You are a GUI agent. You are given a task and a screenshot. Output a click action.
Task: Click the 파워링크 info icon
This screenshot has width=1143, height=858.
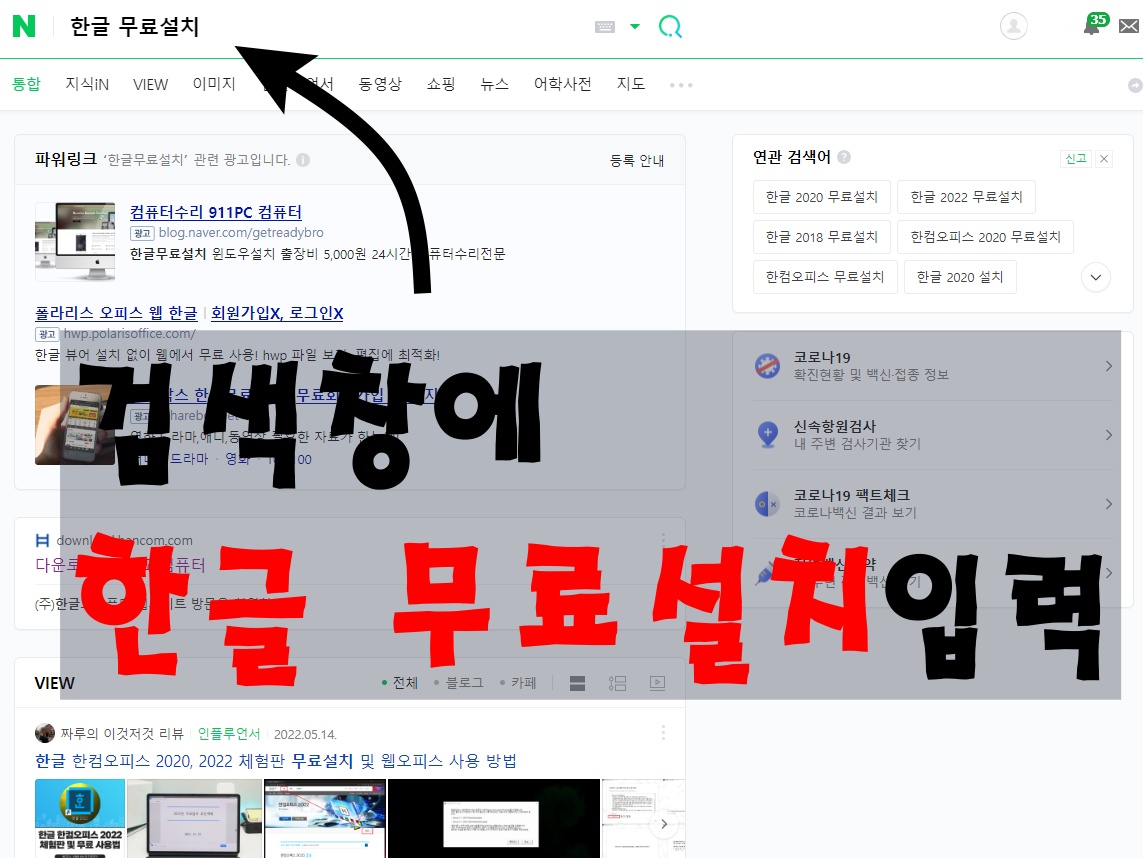coord(303,160)
